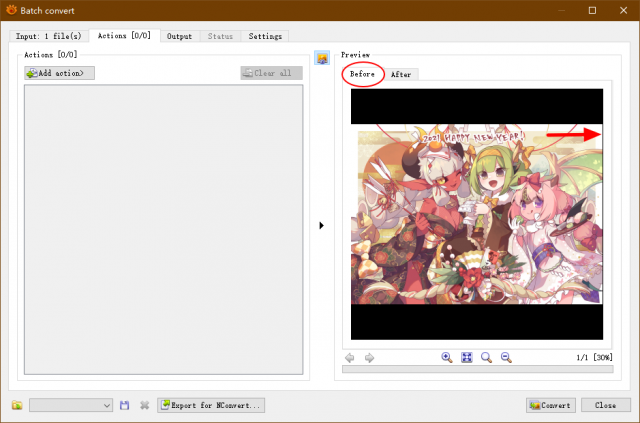Screen dimensions: 640x423
Task: Toggle the preview panel picture icon
Action: (322, 58)
